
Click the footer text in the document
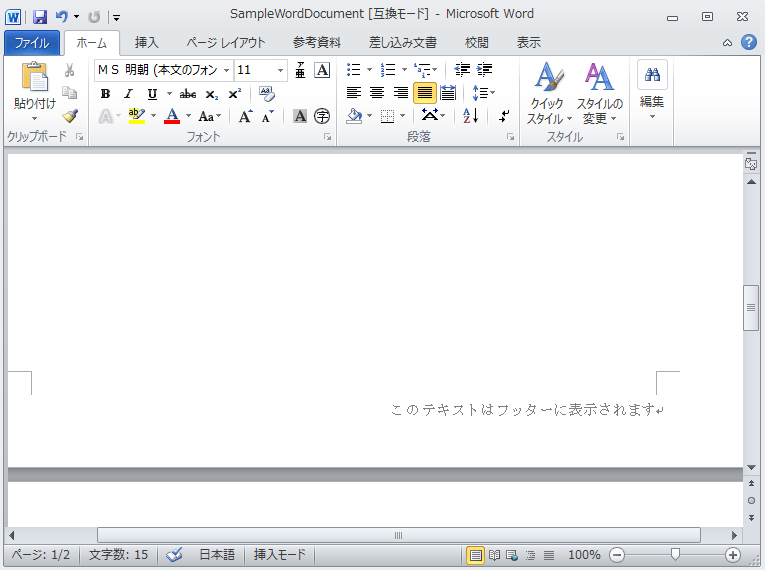pyautogui.click(x=524, y=410)
